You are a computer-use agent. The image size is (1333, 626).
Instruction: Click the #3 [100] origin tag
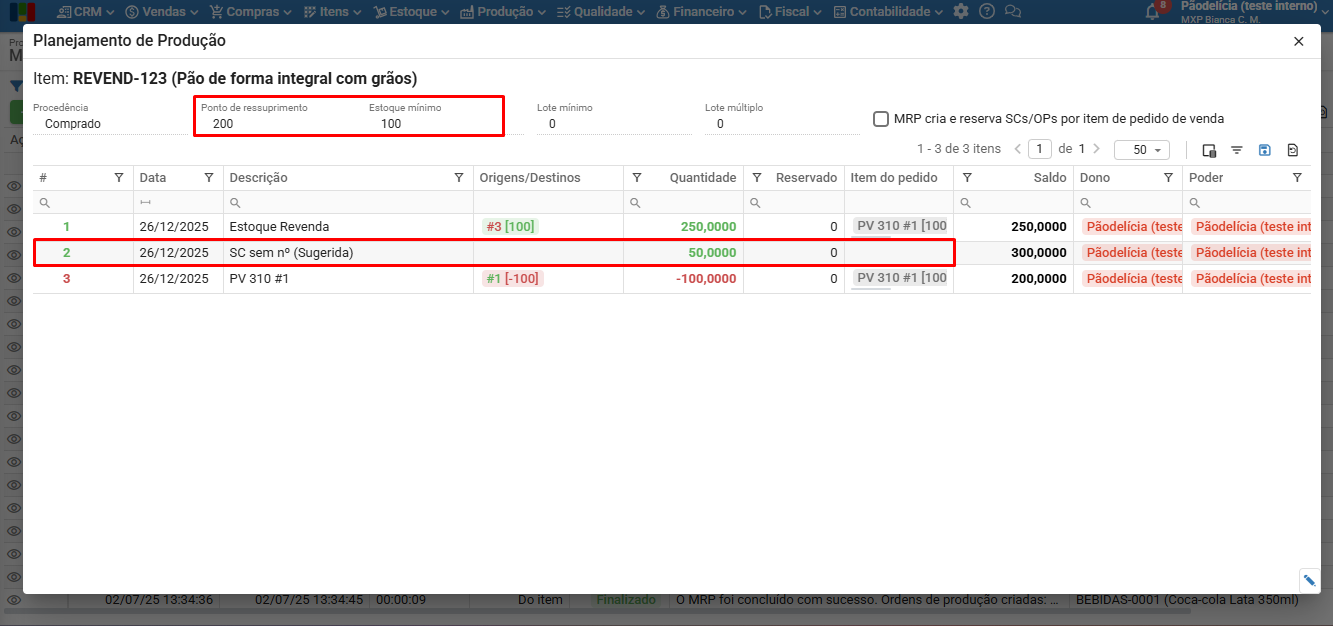(510, 227)
